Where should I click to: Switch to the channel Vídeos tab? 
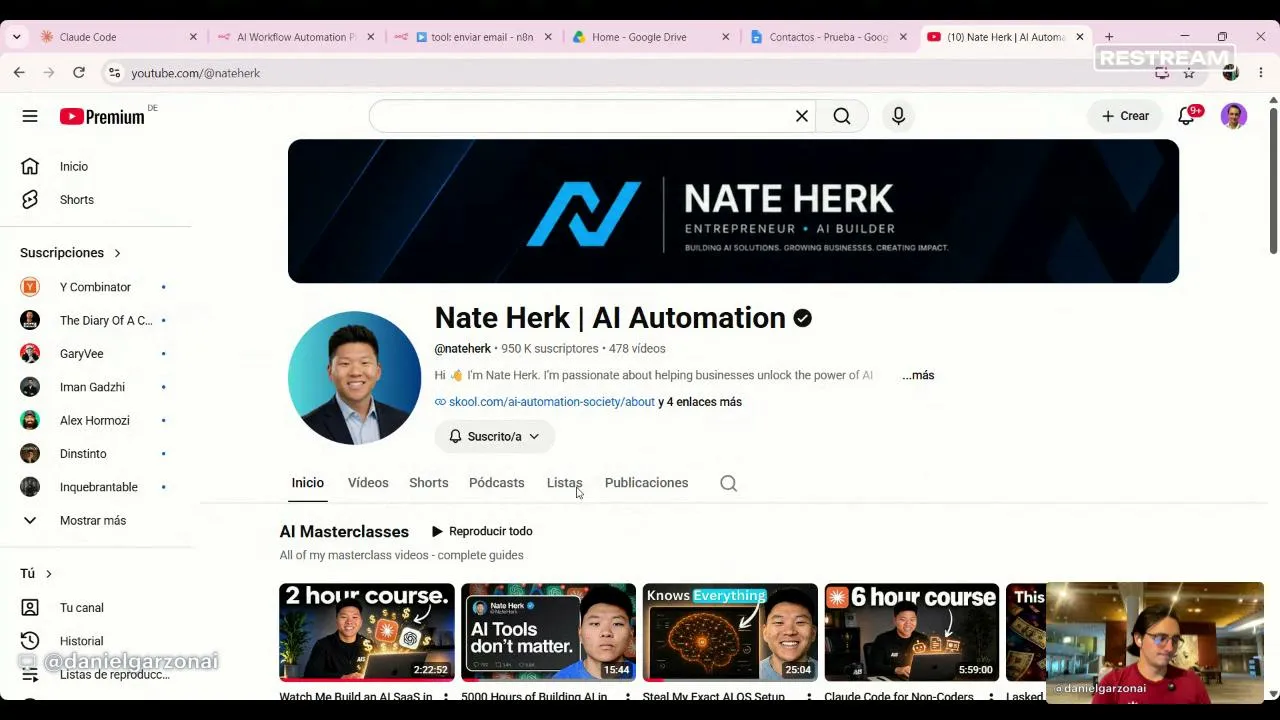tap(368, 483)
